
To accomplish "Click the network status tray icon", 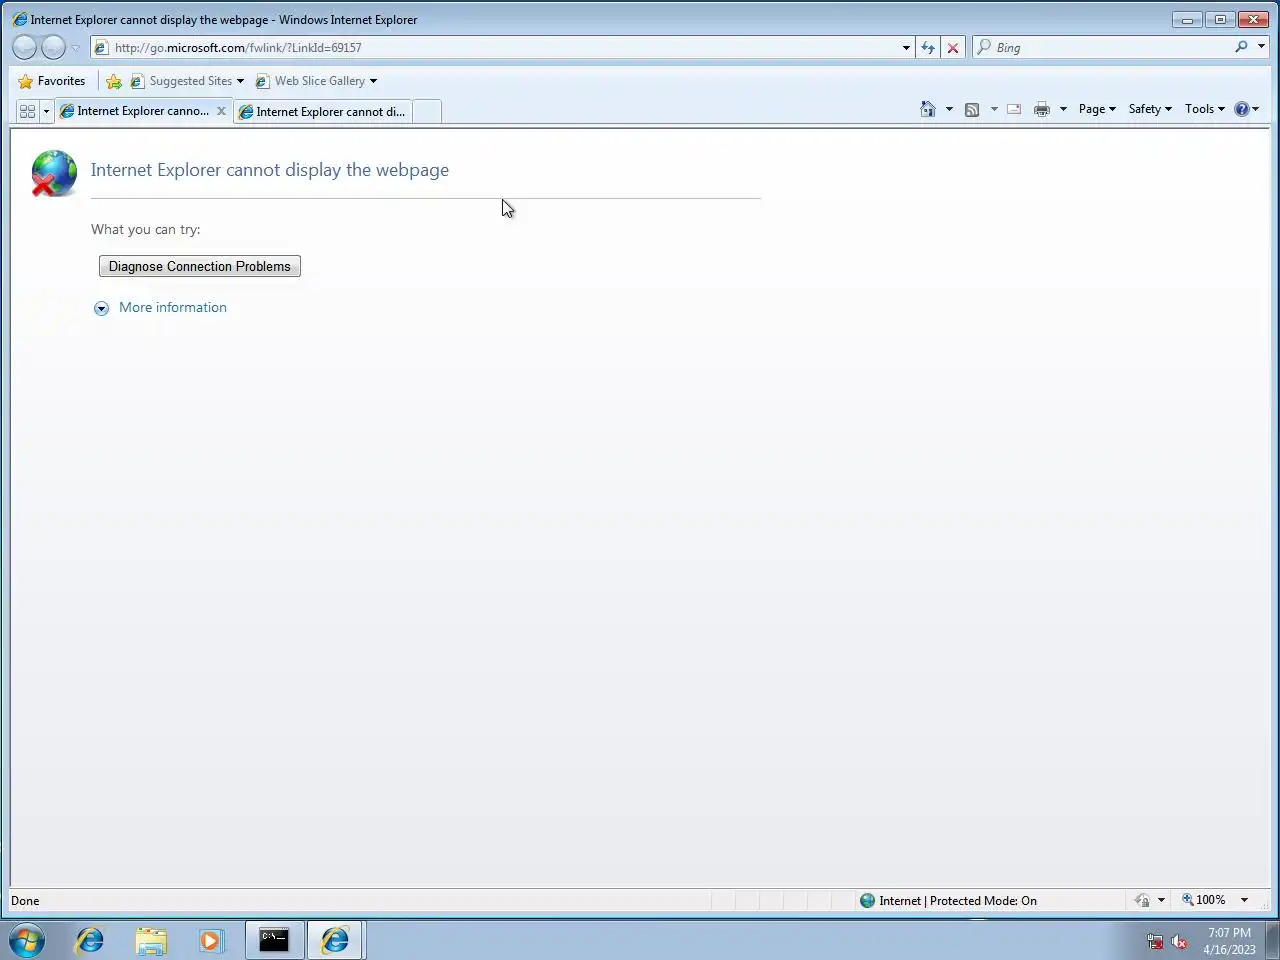I will 1155,941.
